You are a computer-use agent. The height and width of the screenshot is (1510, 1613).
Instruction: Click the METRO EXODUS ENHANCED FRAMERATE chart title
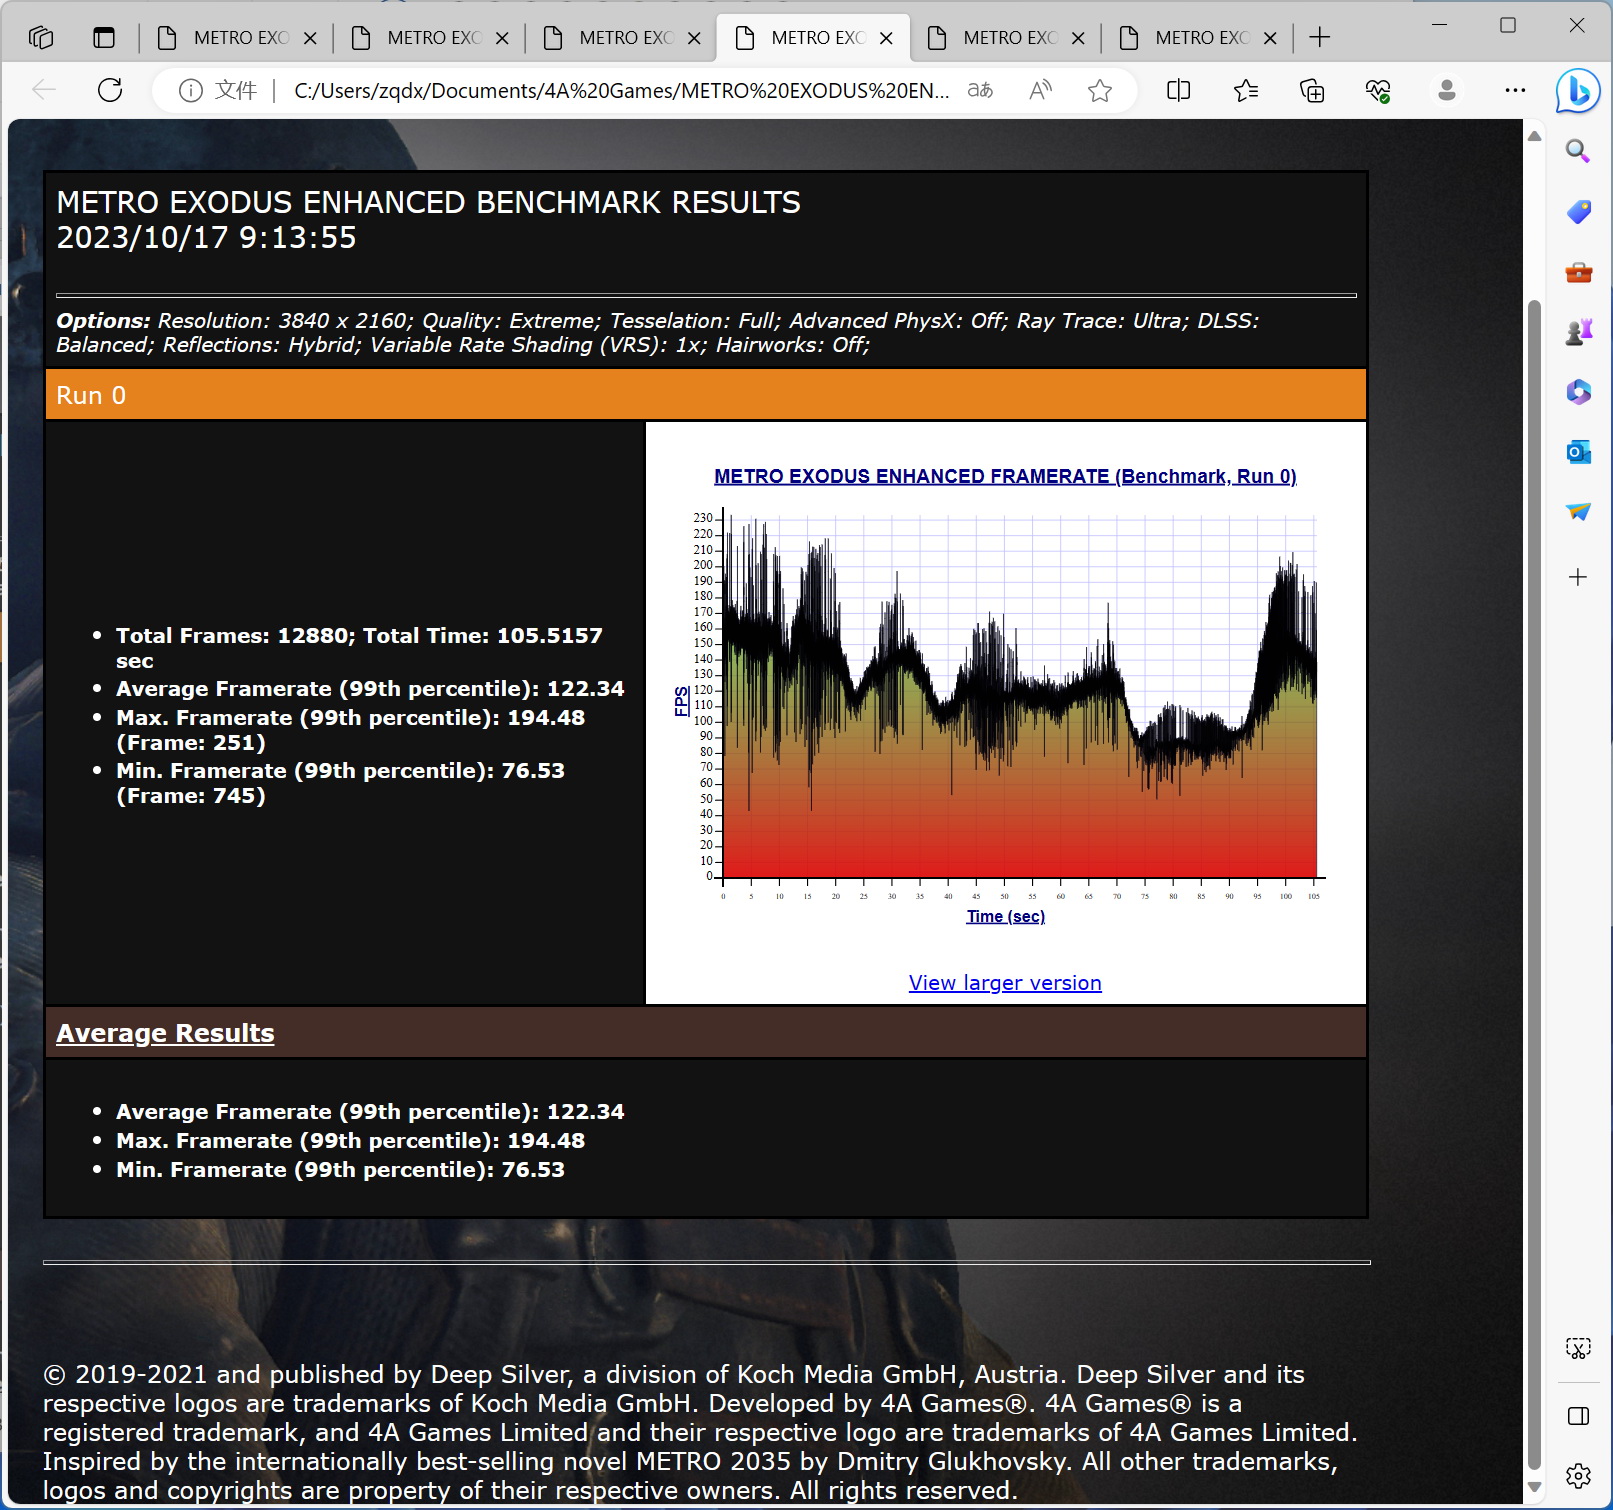[x=1005, y=477]
